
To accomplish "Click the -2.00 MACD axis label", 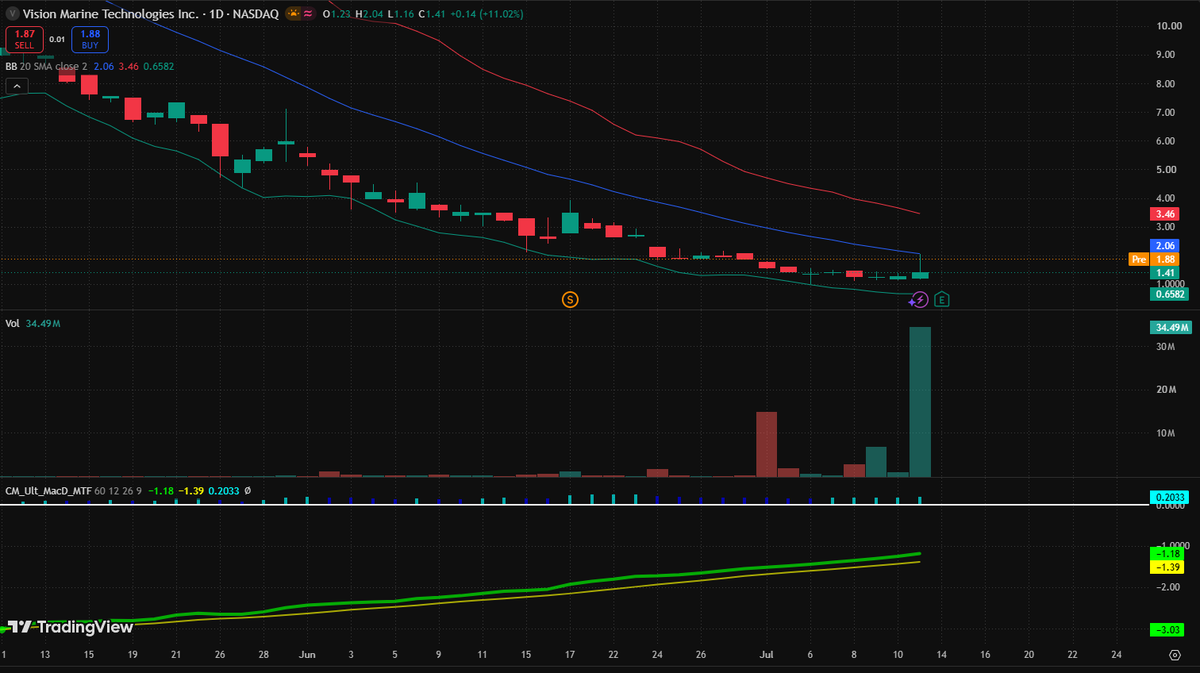I will (x=1167, y=587).
